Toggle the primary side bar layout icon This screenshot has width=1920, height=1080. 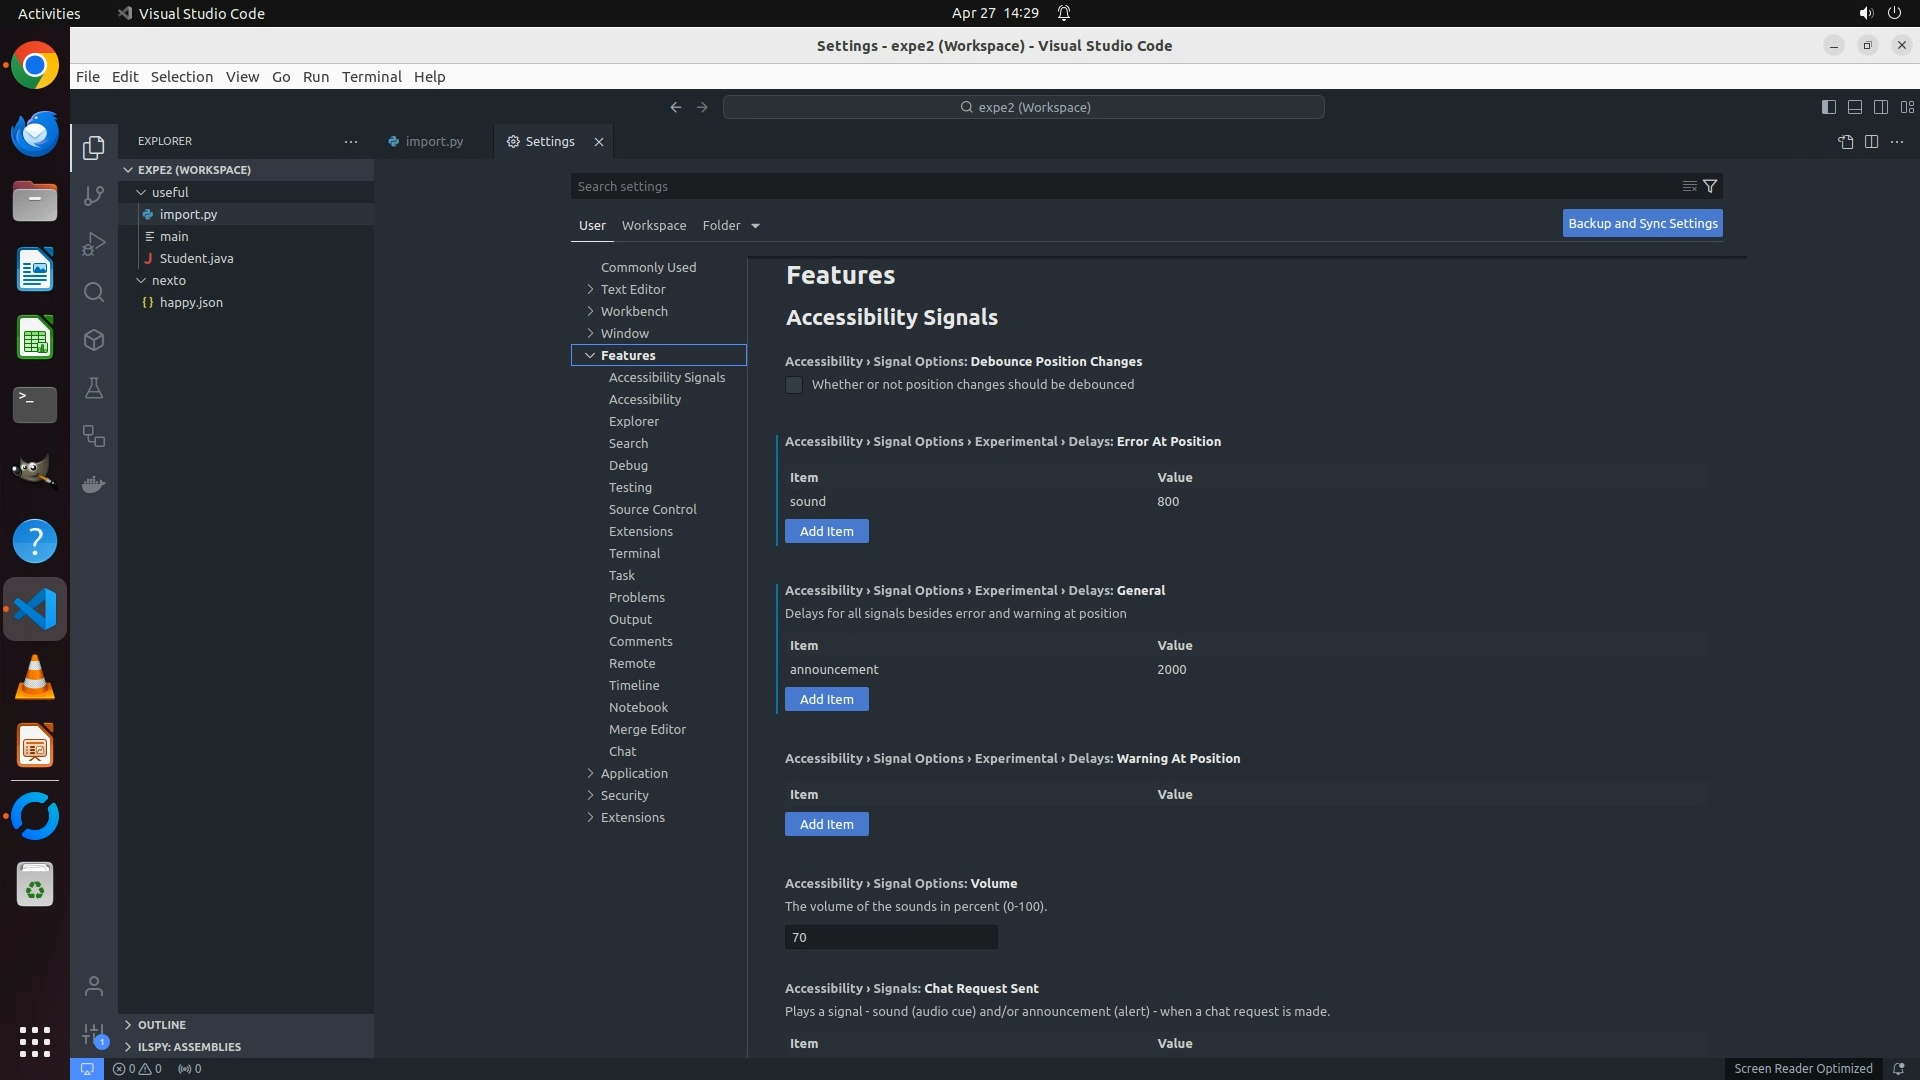(1828, 107)
